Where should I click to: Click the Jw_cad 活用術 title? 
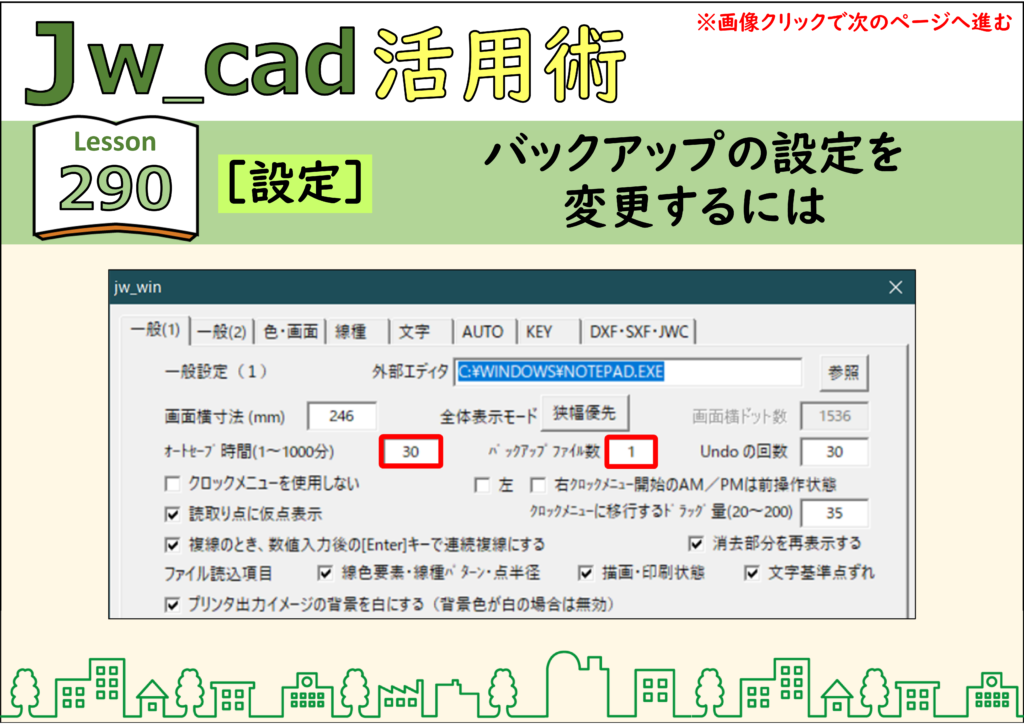coord(325,63)
